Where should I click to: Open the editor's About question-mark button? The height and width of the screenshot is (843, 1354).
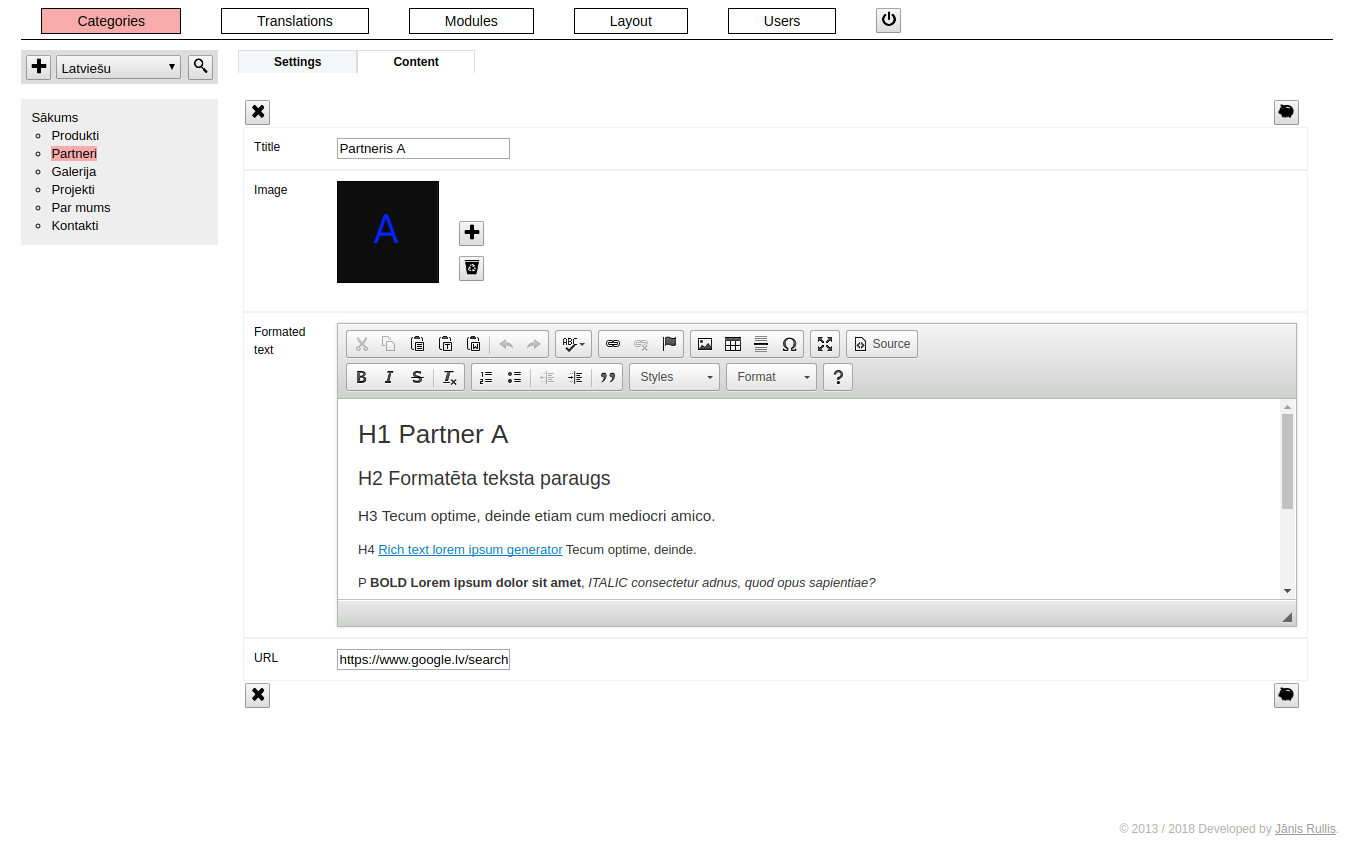[x=838, y=377]
